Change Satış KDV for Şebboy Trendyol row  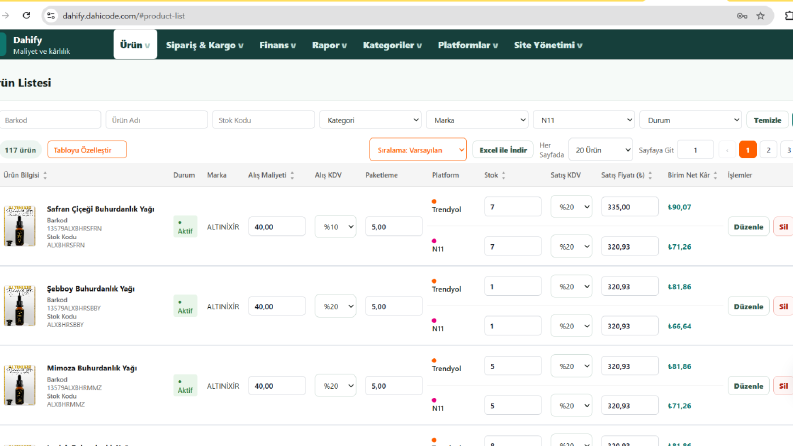pyautogui.click(x=571, y=286)
